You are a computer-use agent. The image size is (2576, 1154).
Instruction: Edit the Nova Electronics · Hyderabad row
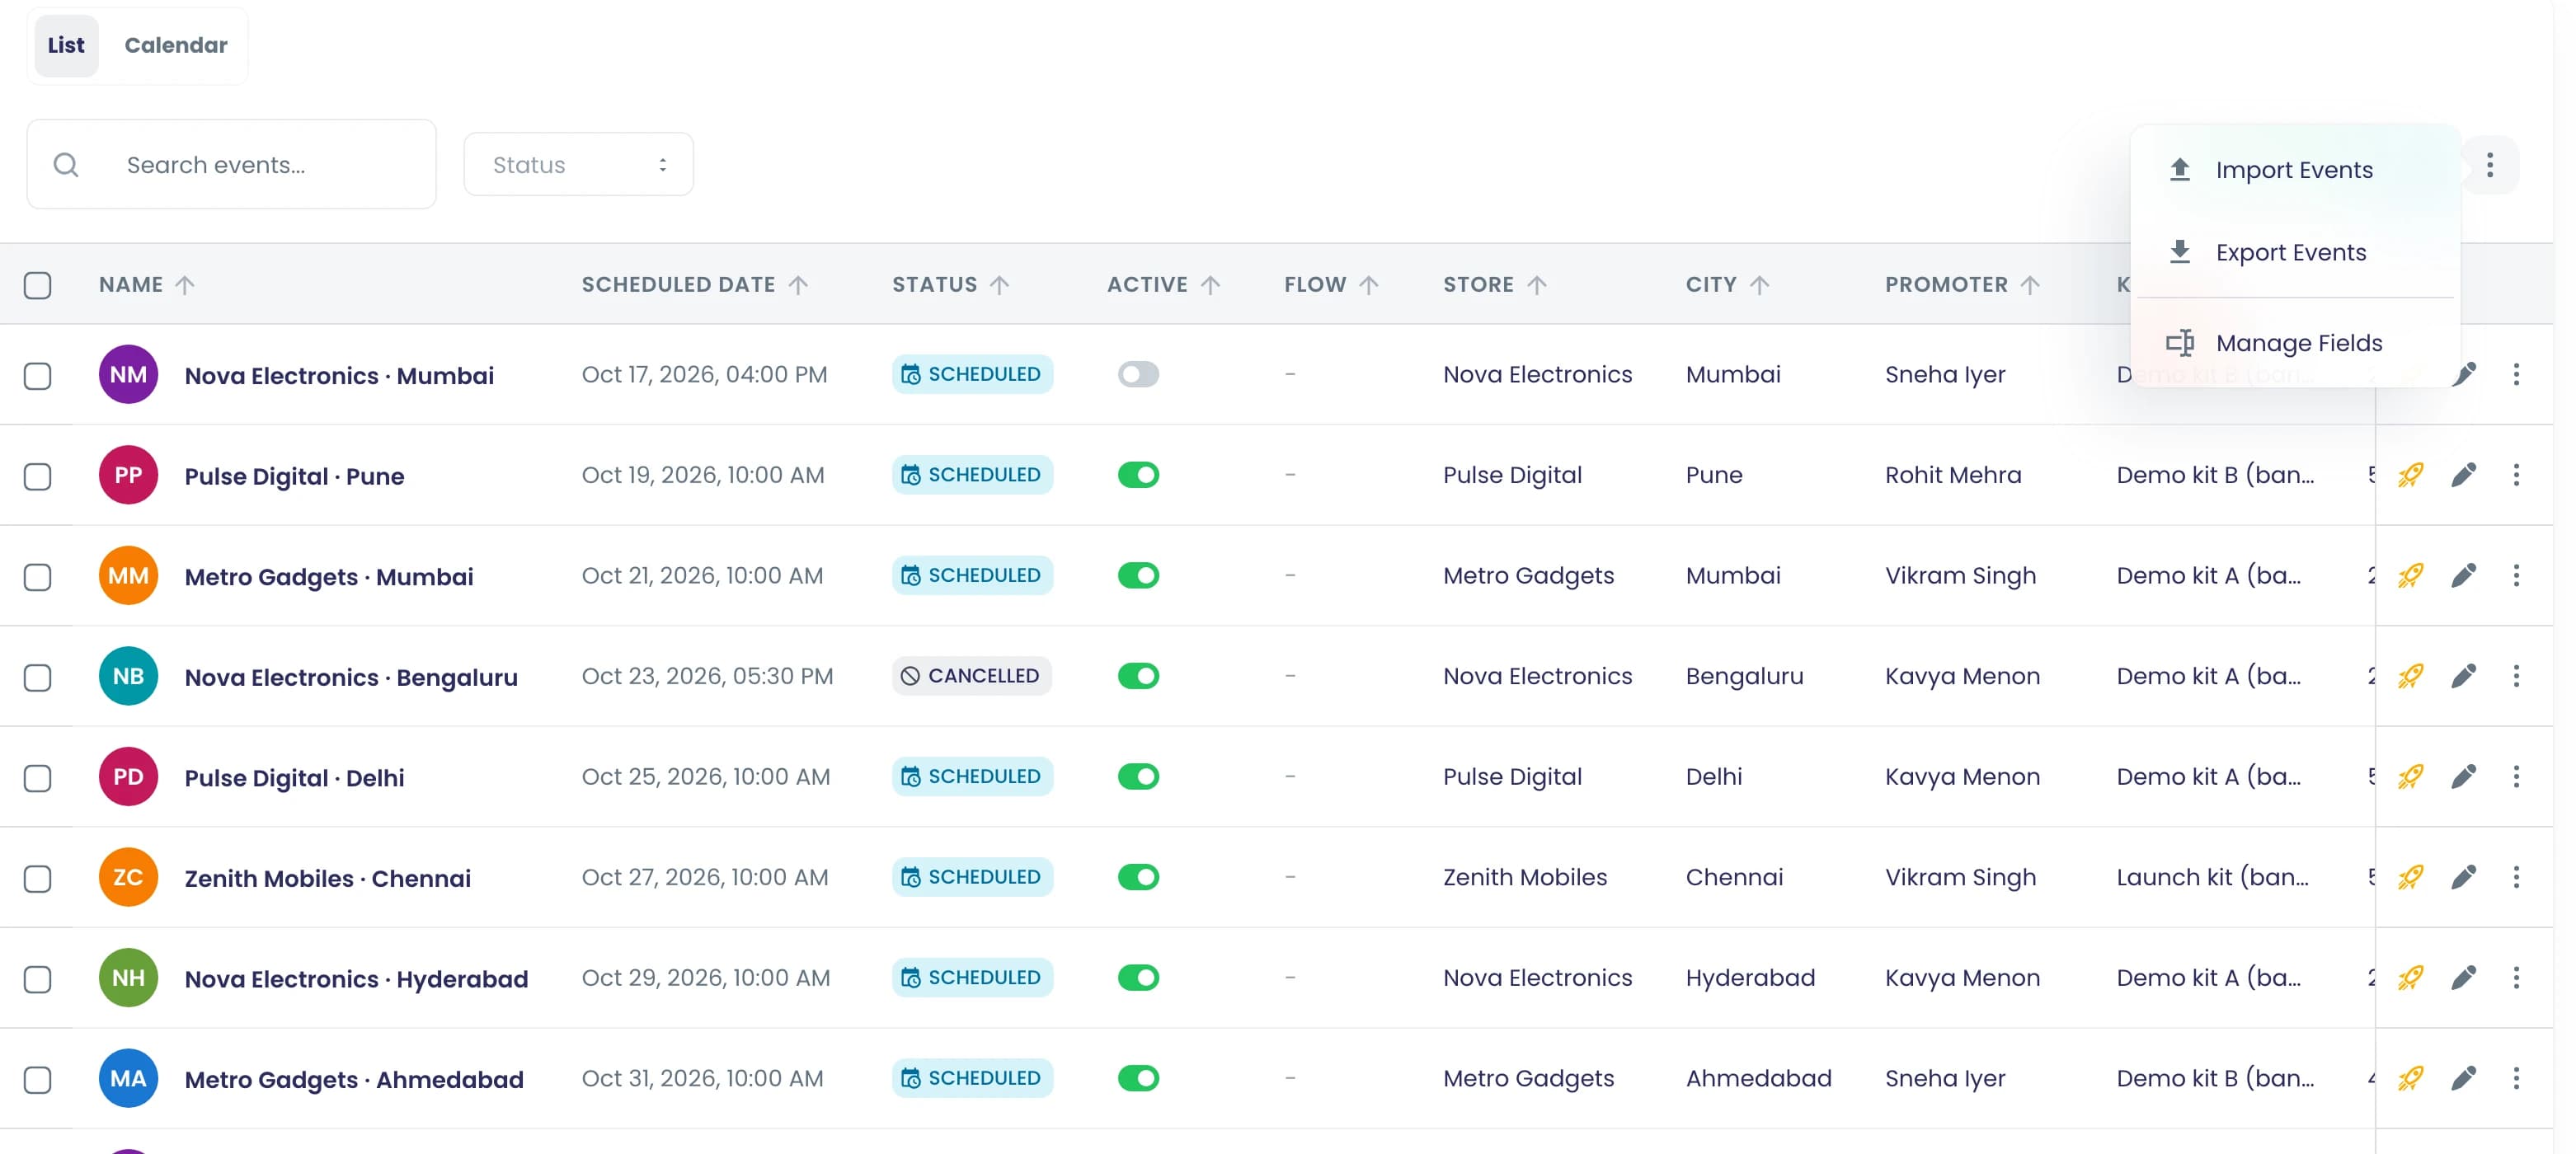coord(2464,978)
